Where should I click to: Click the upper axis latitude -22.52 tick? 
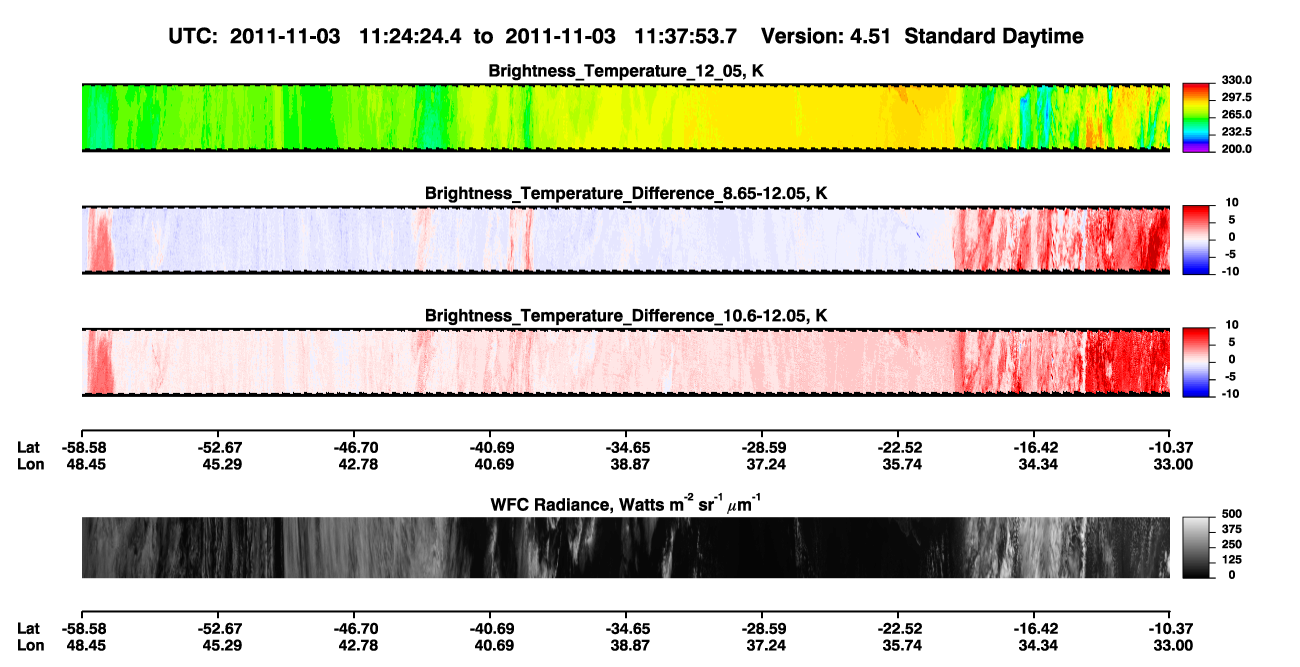898,448
